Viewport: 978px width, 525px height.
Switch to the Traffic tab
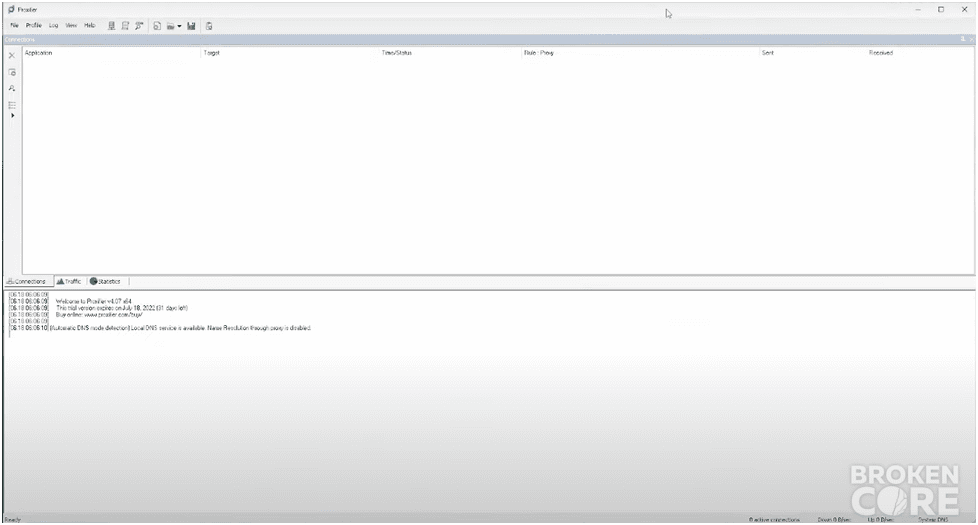69,281
